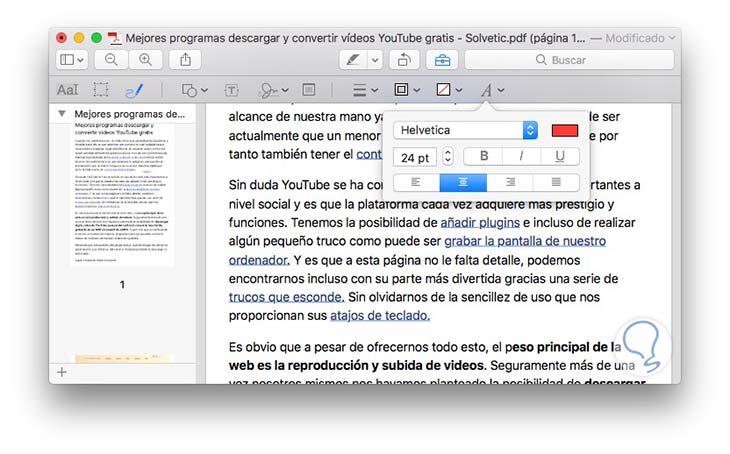Open the Modificado title dropdown

(640, 38)
